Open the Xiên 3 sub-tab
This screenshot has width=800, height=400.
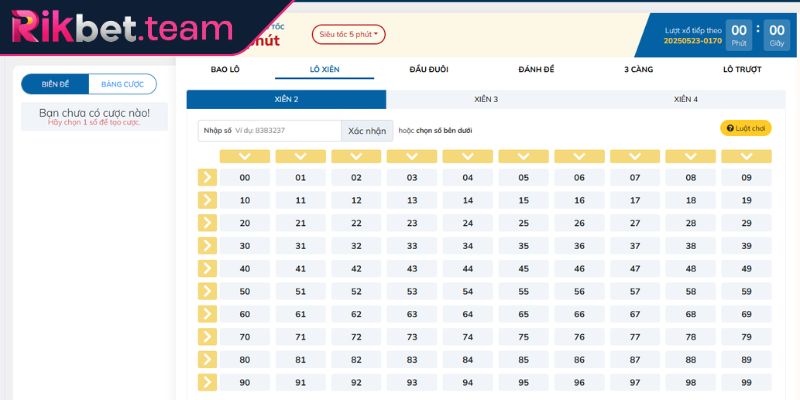coord(486,100)
